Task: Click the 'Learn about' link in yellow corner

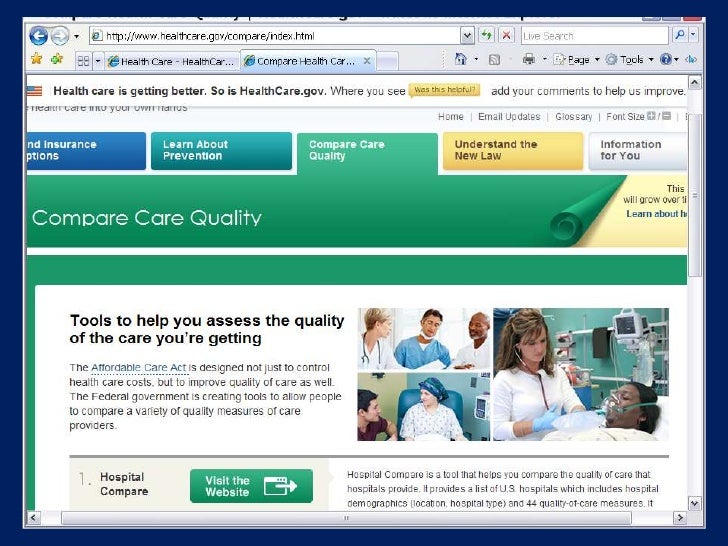Action: pos(656,214)
